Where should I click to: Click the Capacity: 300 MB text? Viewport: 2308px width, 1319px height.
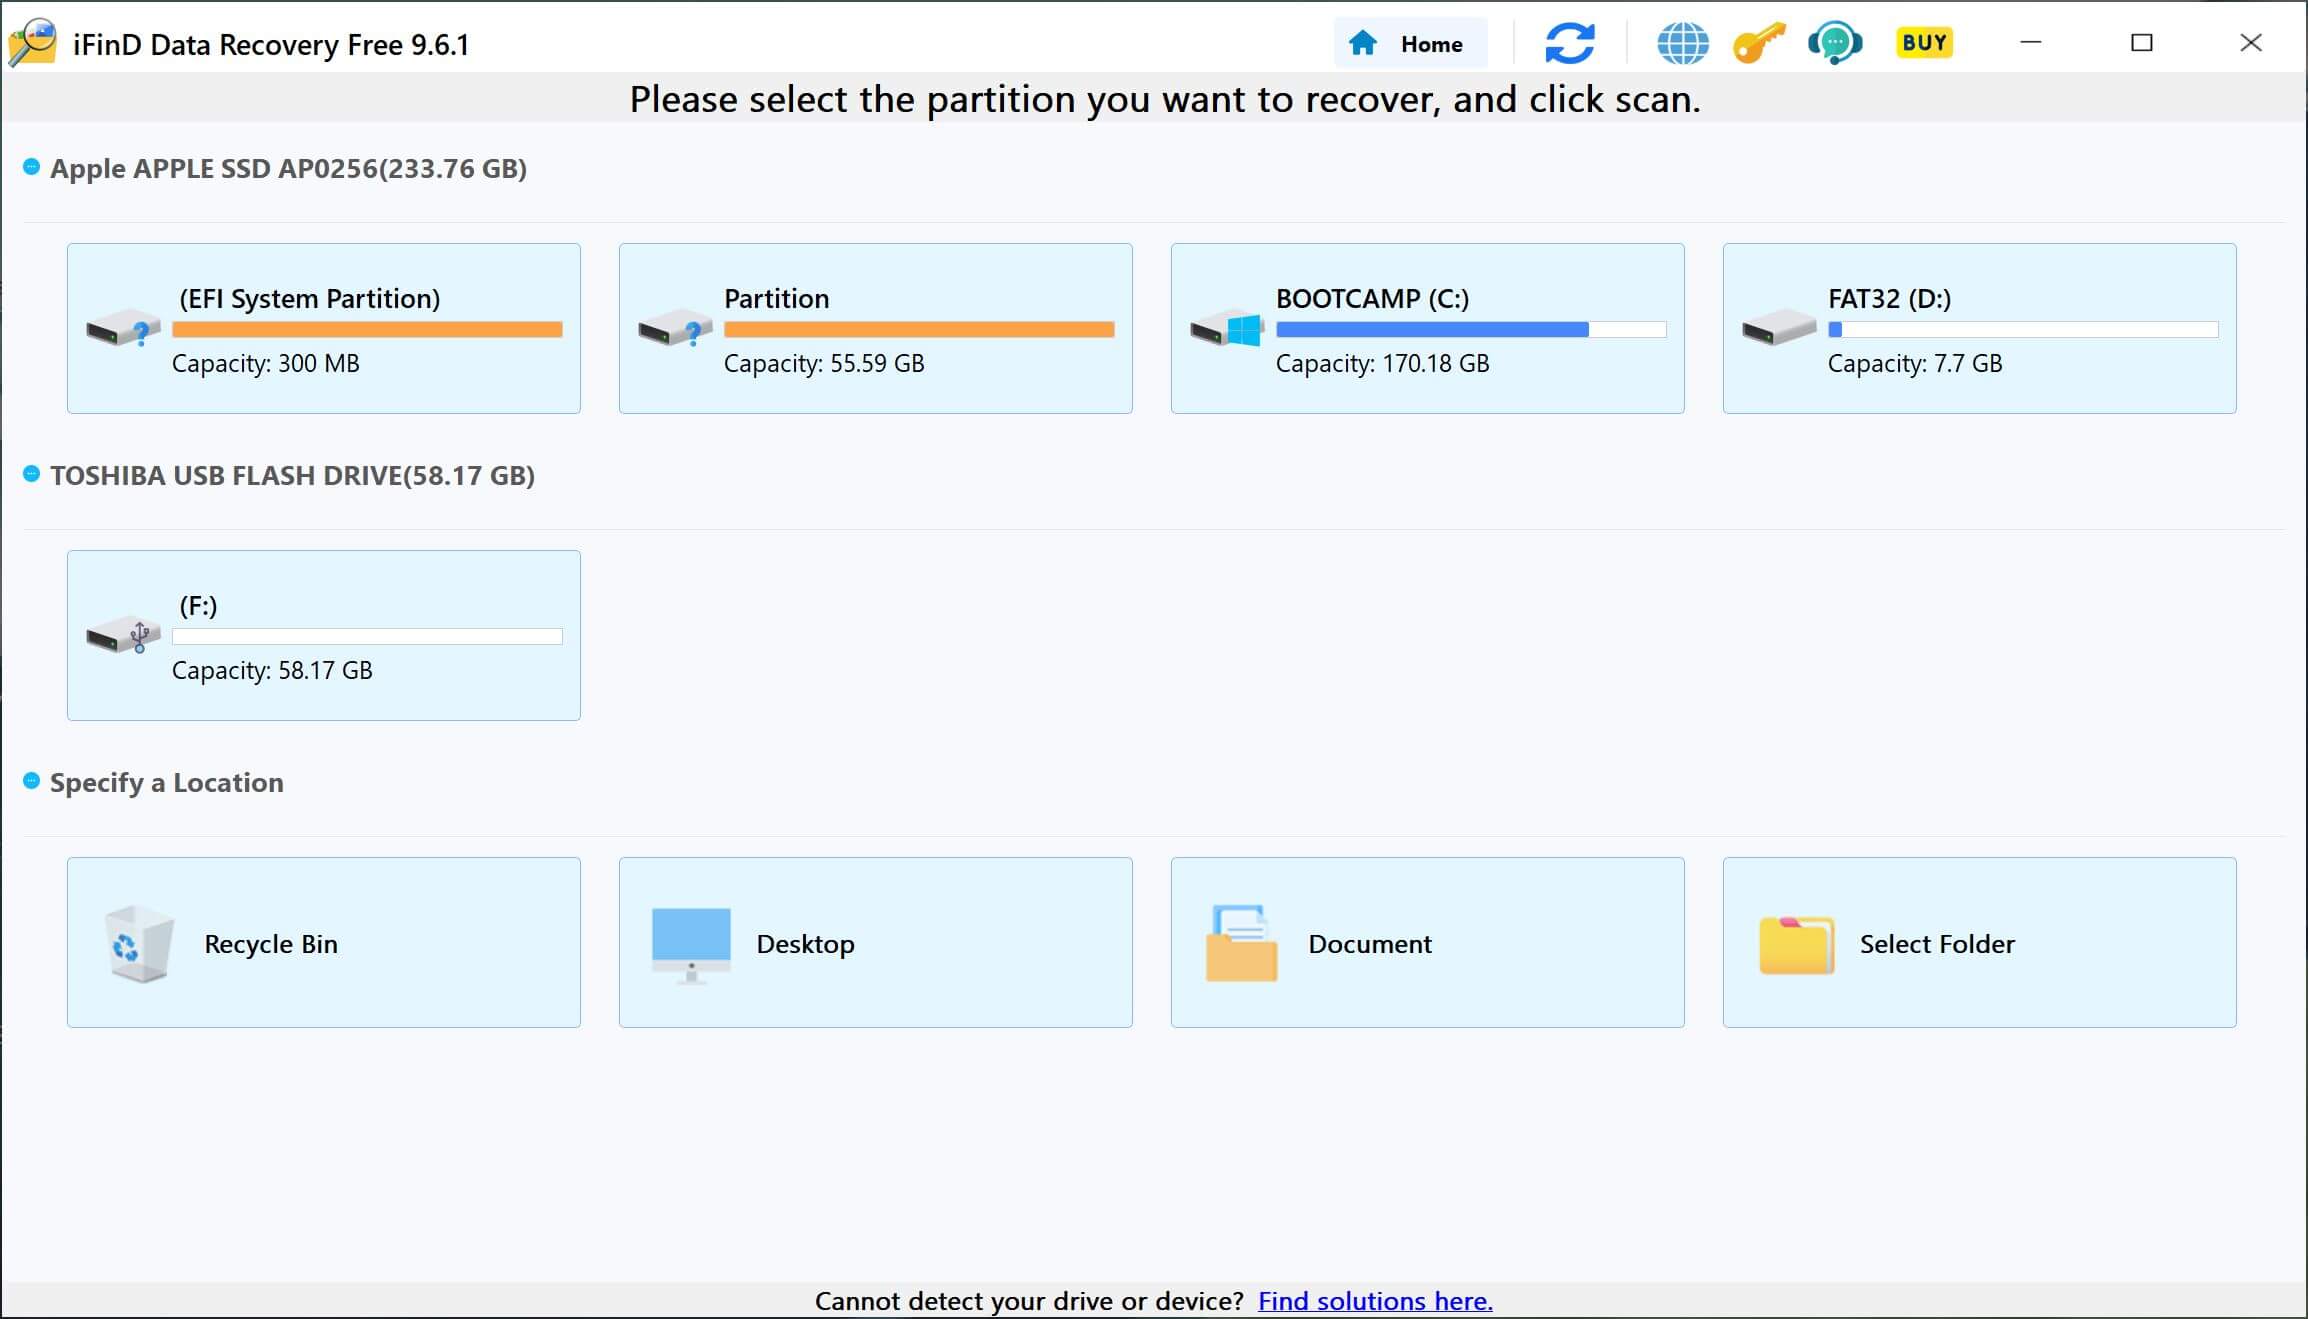click(266, 363)
